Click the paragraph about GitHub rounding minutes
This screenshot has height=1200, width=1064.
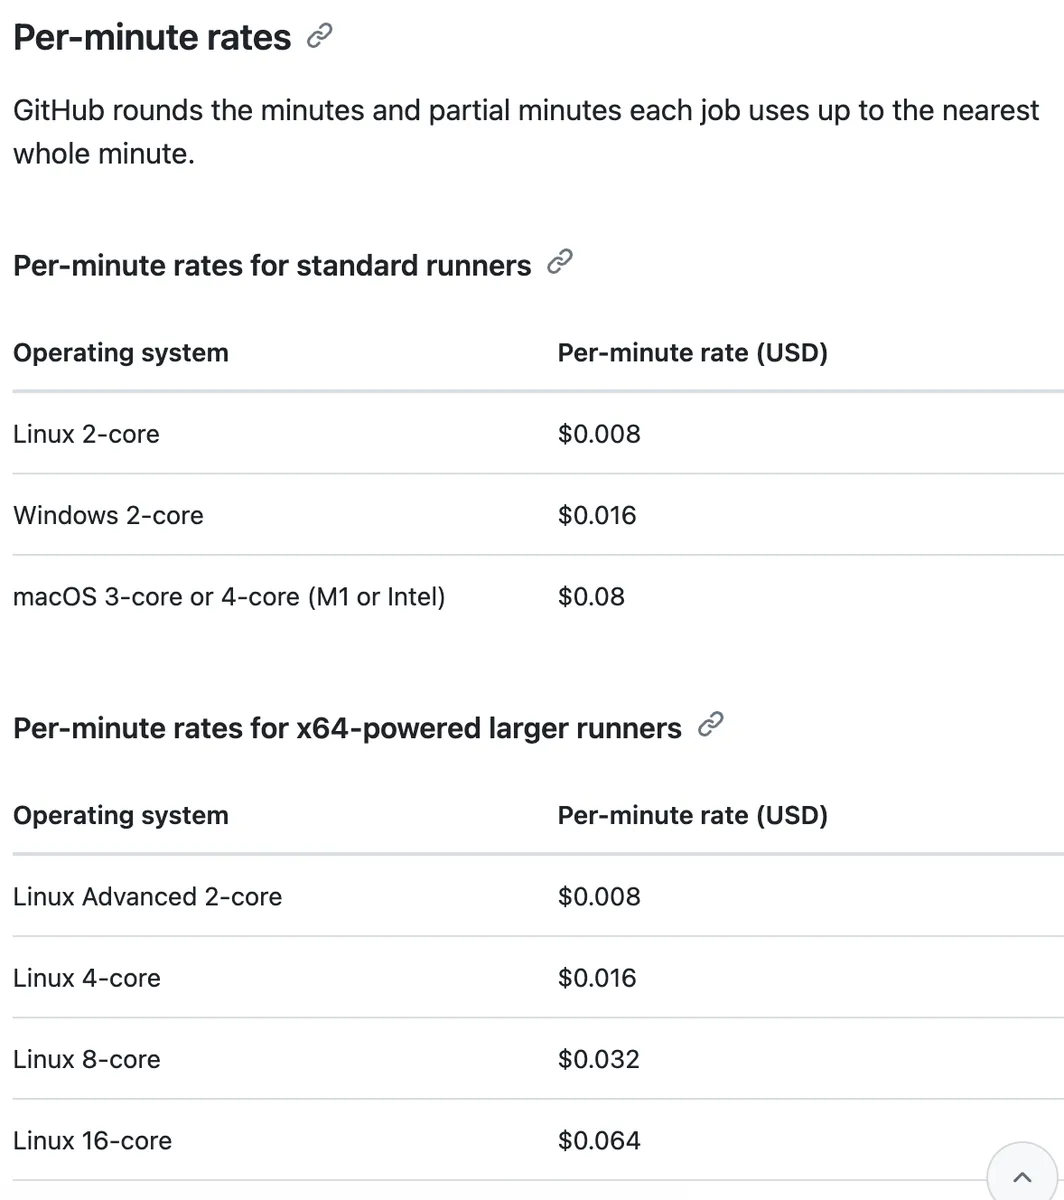pyautogui.click(x=526, y=132)
